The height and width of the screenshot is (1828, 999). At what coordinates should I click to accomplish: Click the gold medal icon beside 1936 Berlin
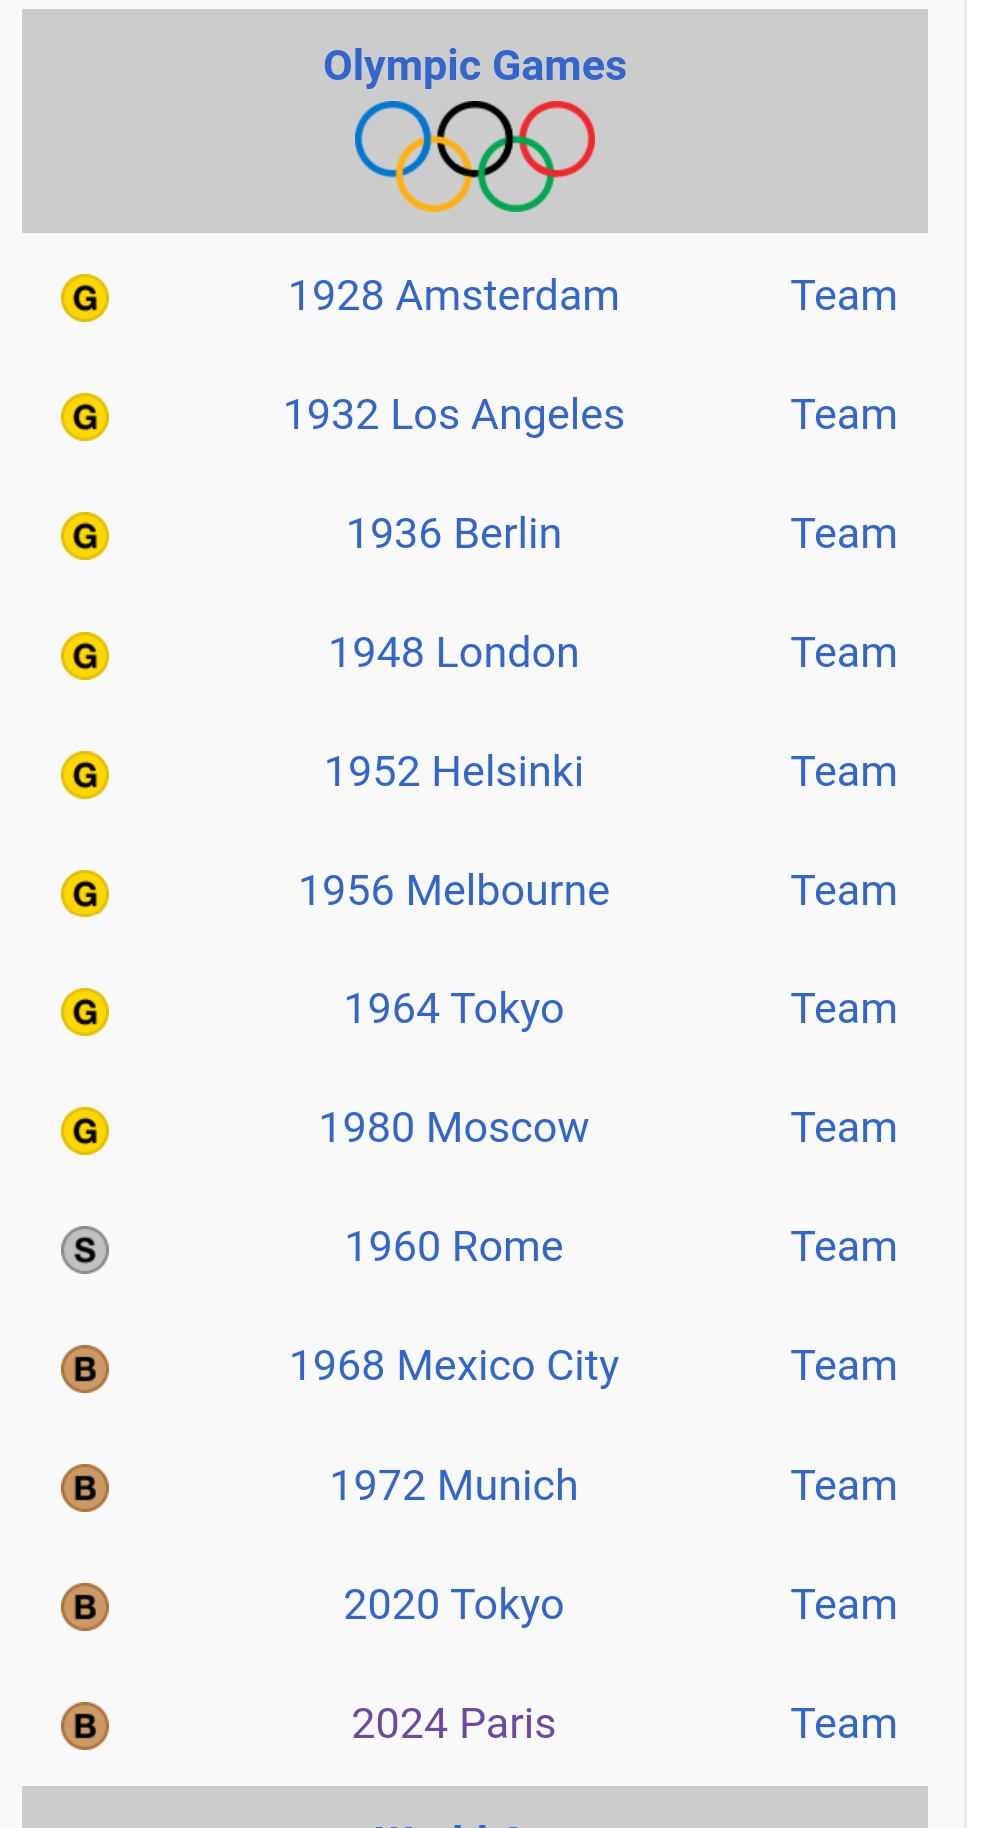point(85,536)
